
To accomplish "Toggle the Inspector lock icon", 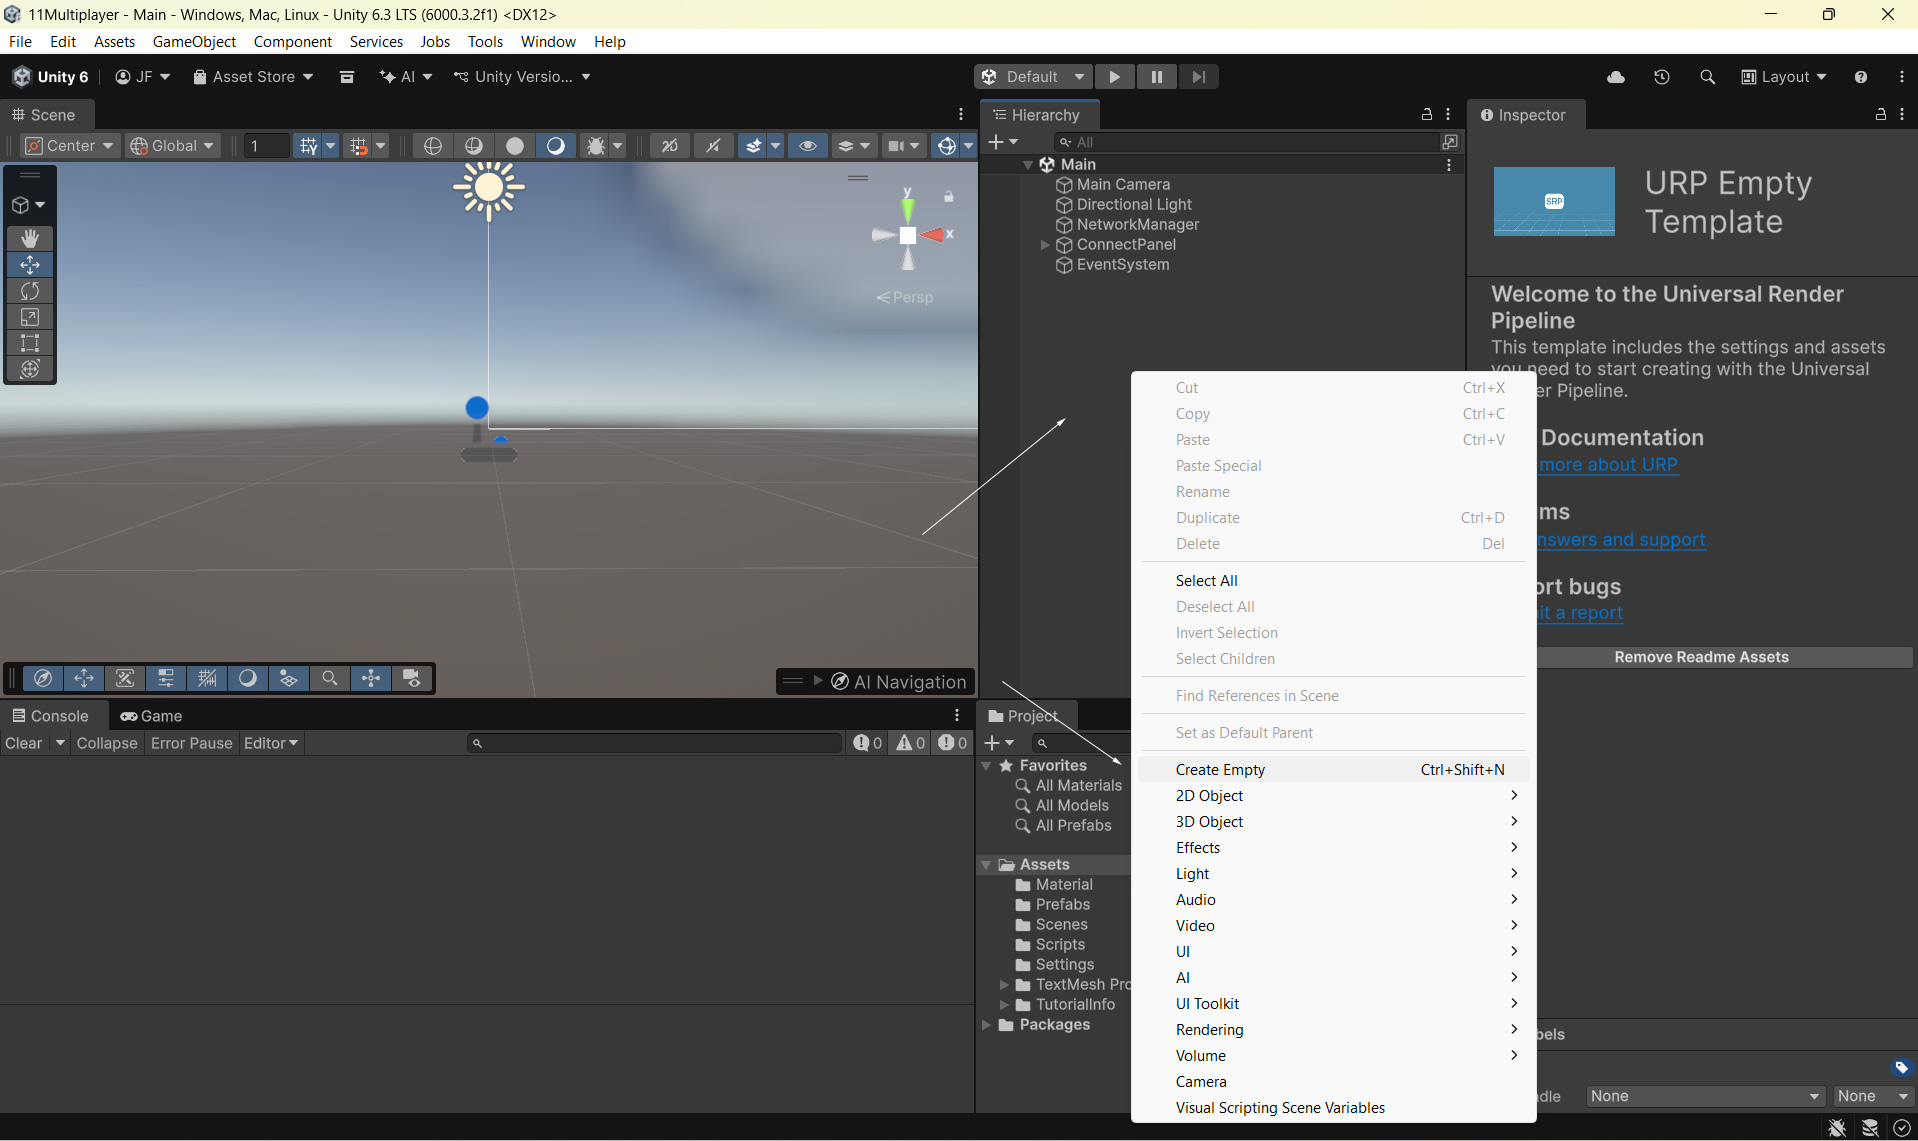I will pos(1880,115).
